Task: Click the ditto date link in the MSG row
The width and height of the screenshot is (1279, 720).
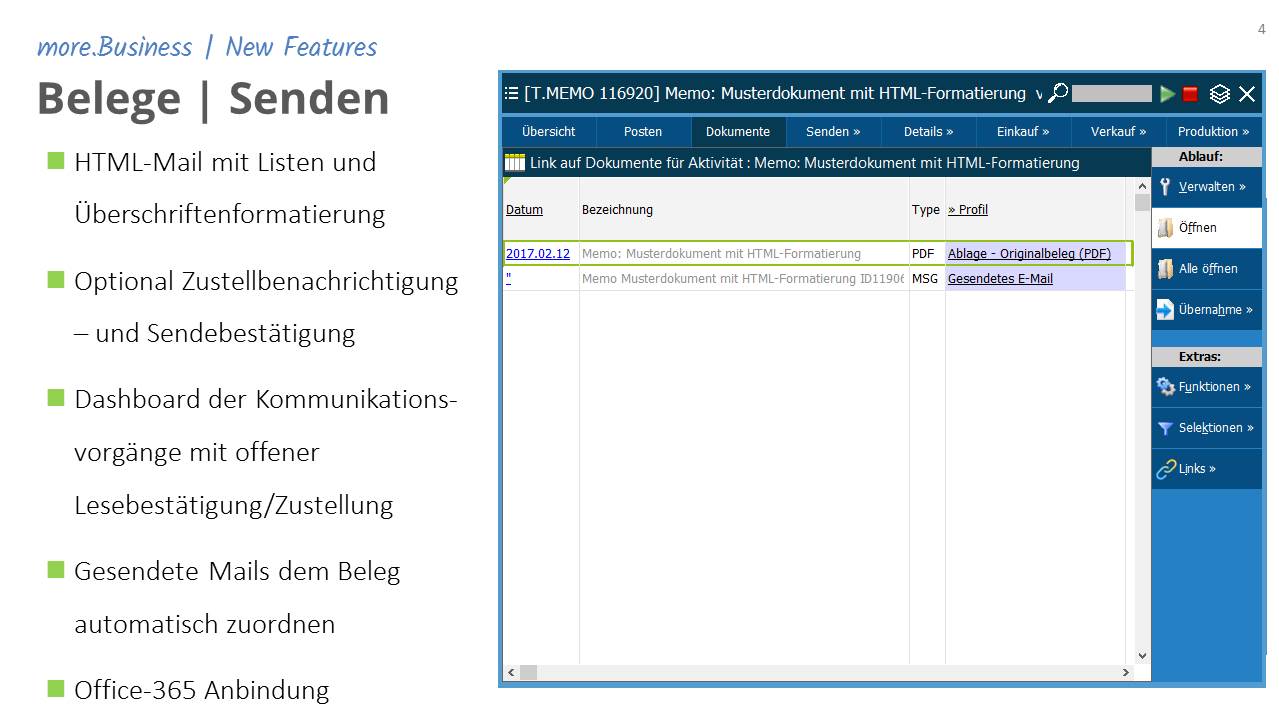Action: click(x=508, y=279)
